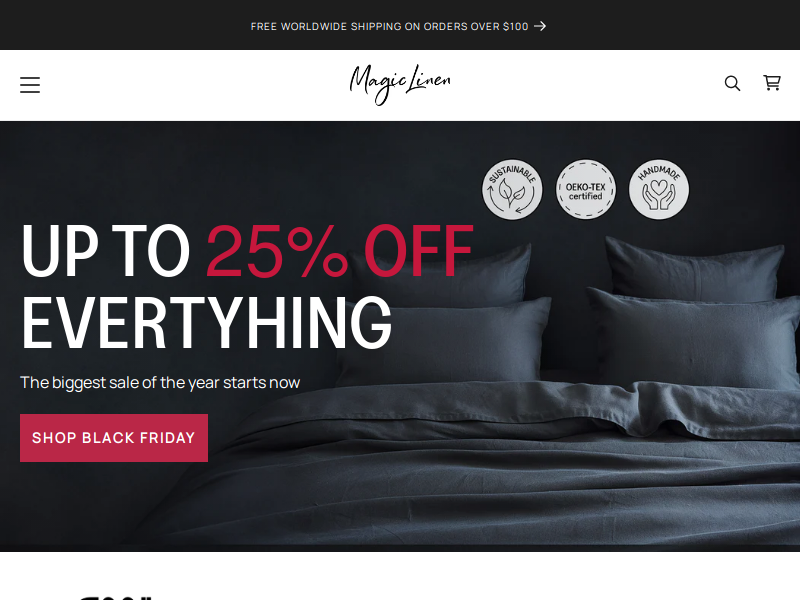800x600 pixels.
Task: Click the Shop Black Friday button
Action: click(114, 438)
